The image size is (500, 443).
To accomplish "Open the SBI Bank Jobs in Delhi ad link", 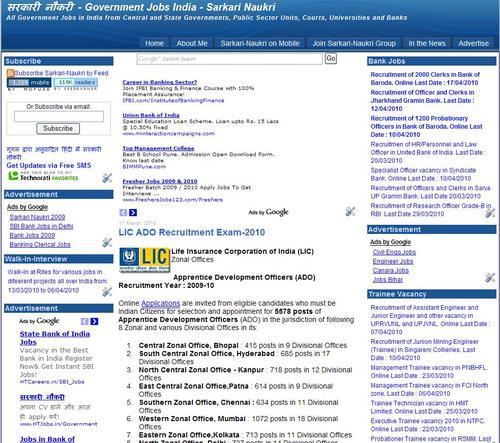I will point(41,226).
